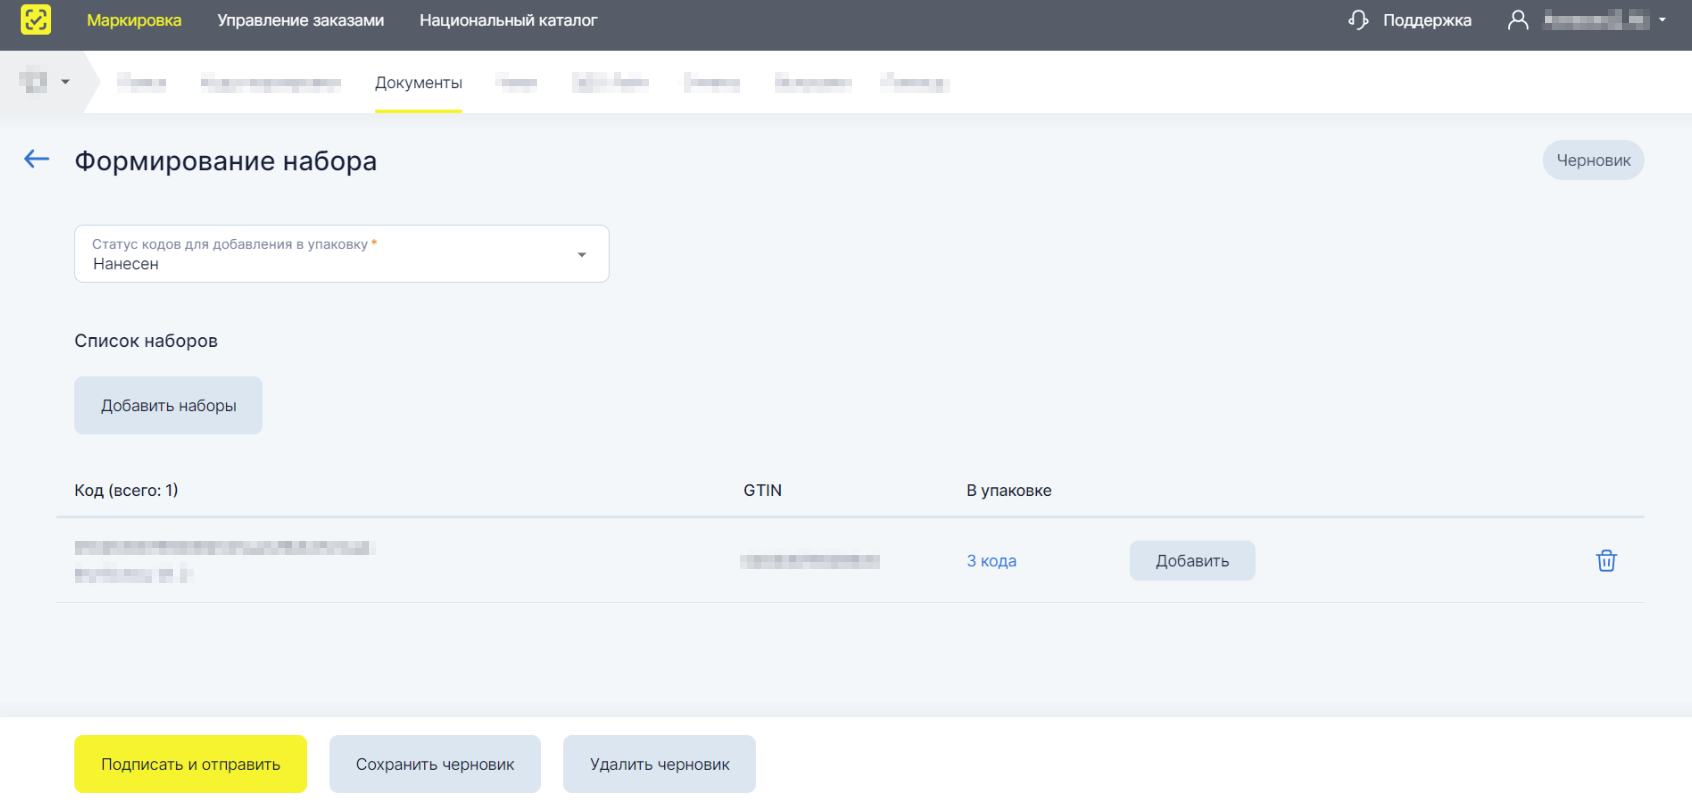Open the '3 кода' link
The image size is (1692, 807).
pyautogui.click(x=991, y=561)
